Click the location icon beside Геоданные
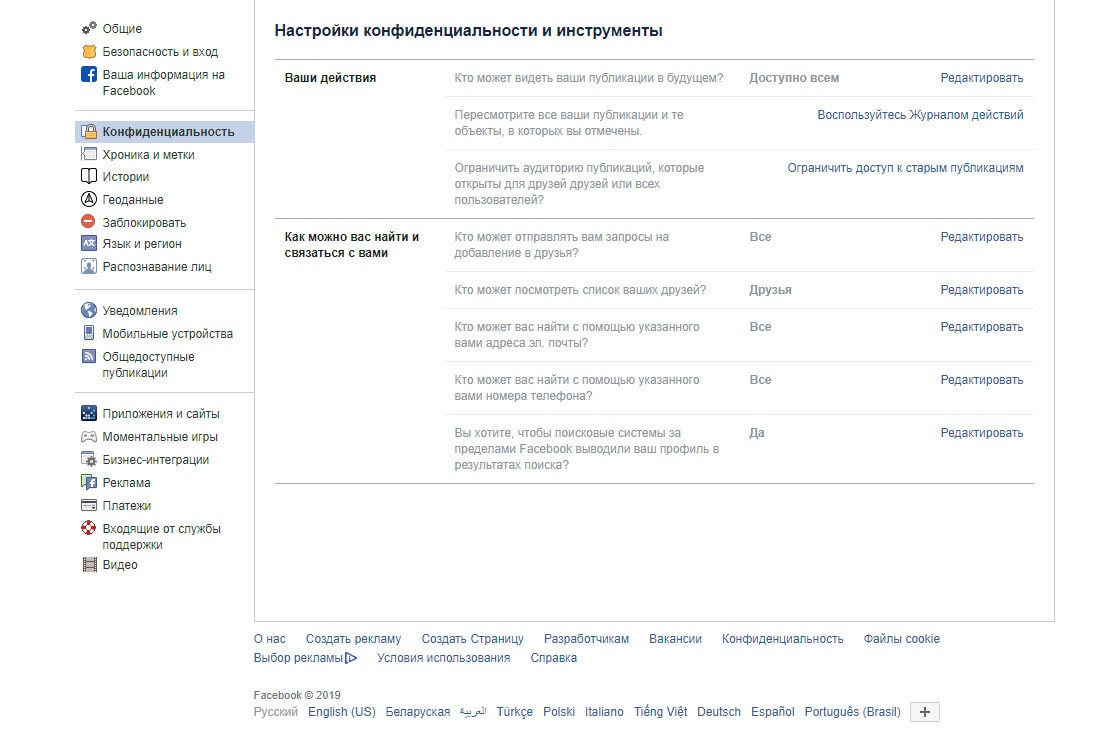Image resolution: width=1100 pixels, height=733 pixels. click(89, 199)
